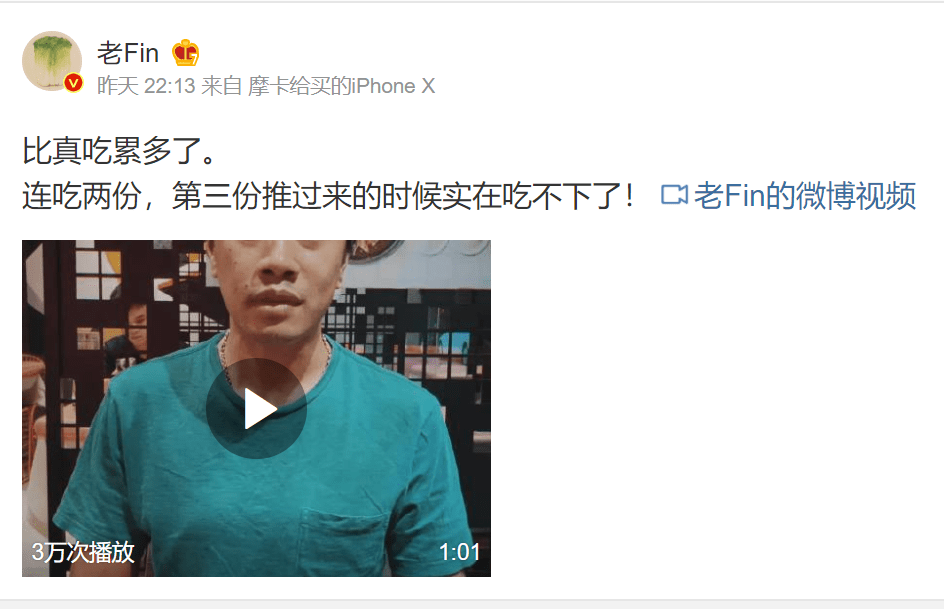944x609 pixels.
Task: Play the video with the play button
Action: coord(256,409)
